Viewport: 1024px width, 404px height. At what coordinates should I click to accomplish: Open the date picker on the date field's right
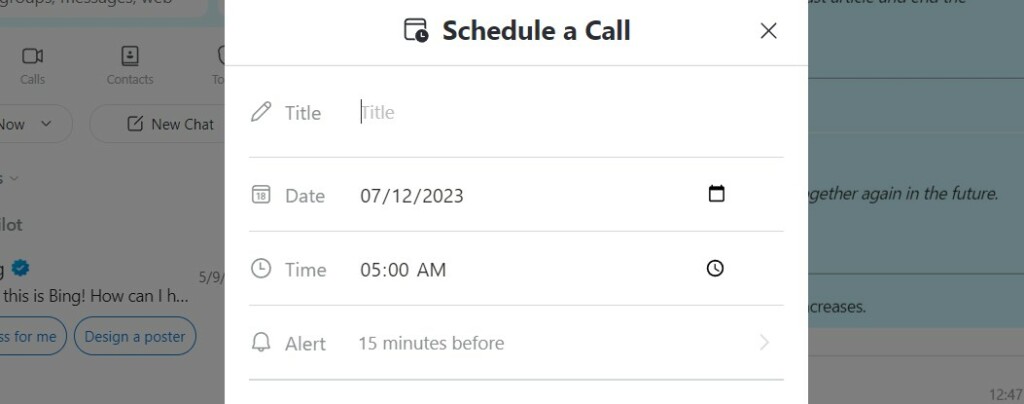tap(716, 194)
